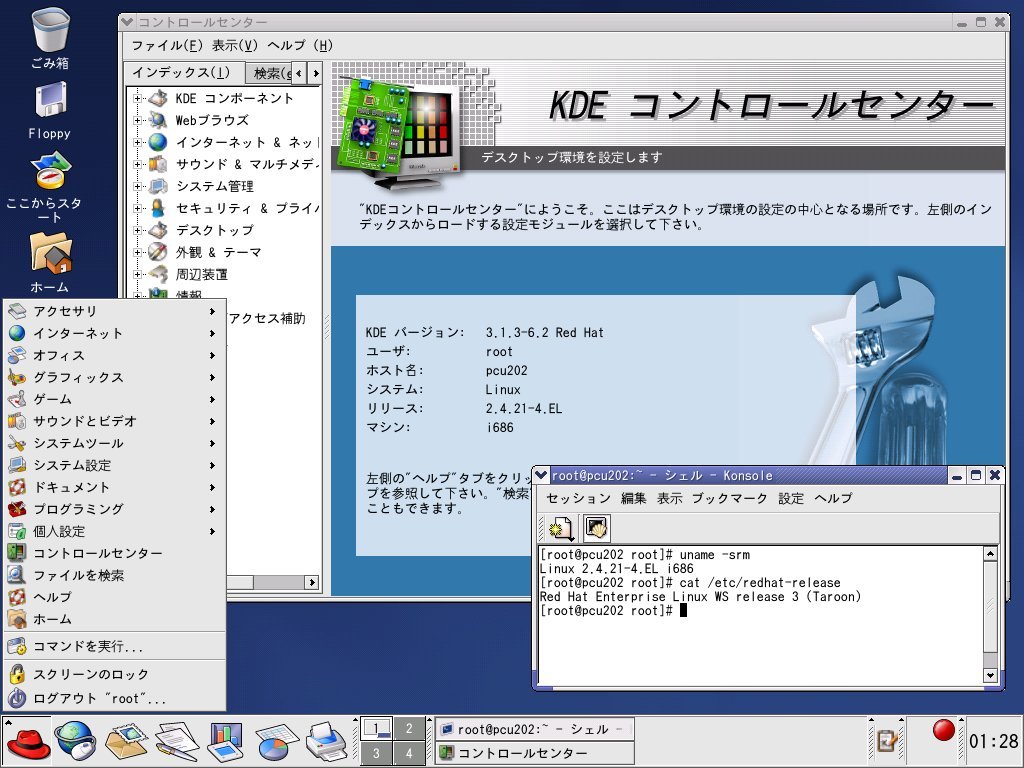The height and width of the screenshot is (768, 1024).
Task: Expand the システム管理 tree node
Action: pos(137,187)
